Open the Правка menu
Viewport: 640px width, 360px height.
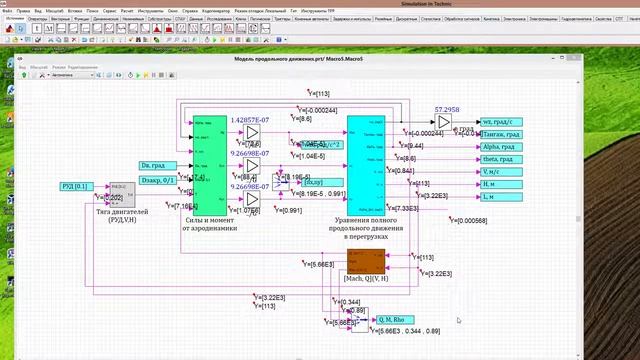point(23,11)
